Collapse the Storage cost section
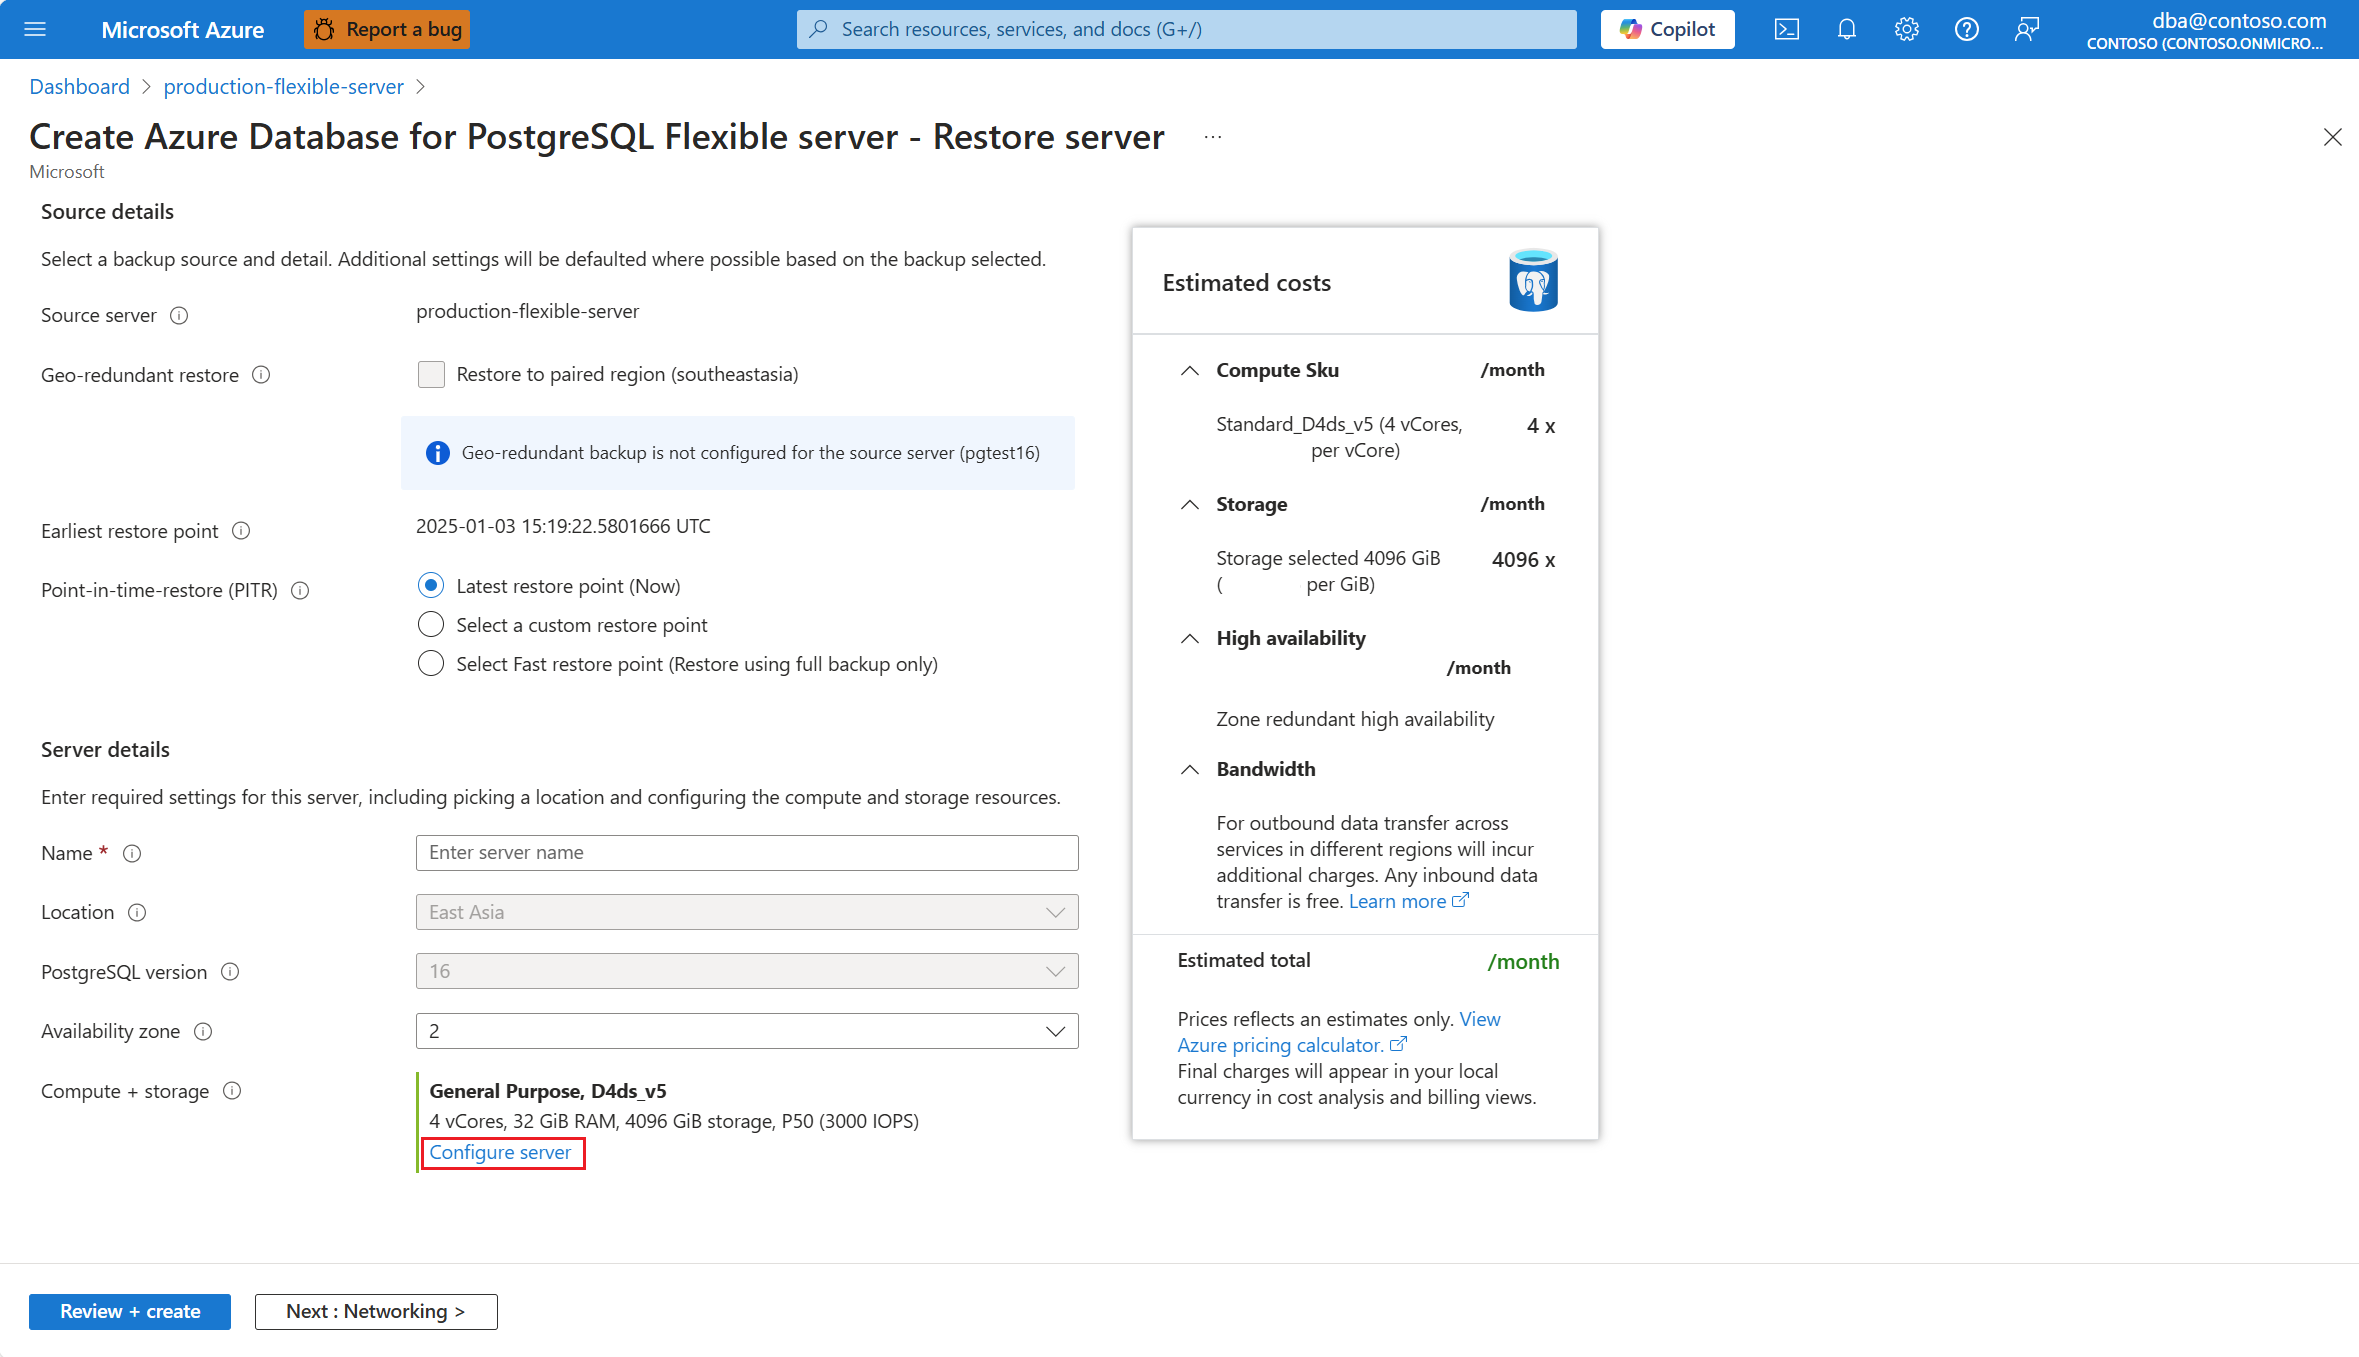 (x=1189, y=504)
